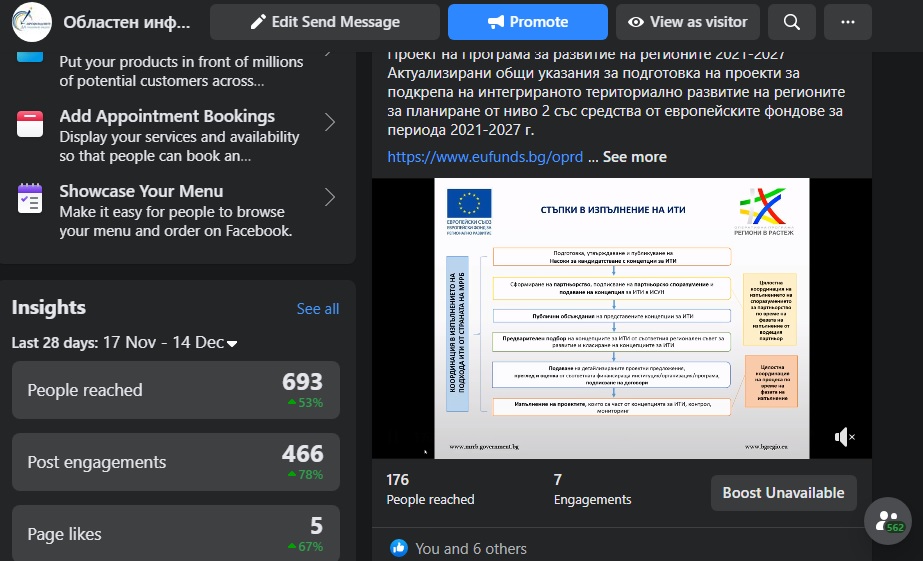Click the page name Областен инф...

127,22
